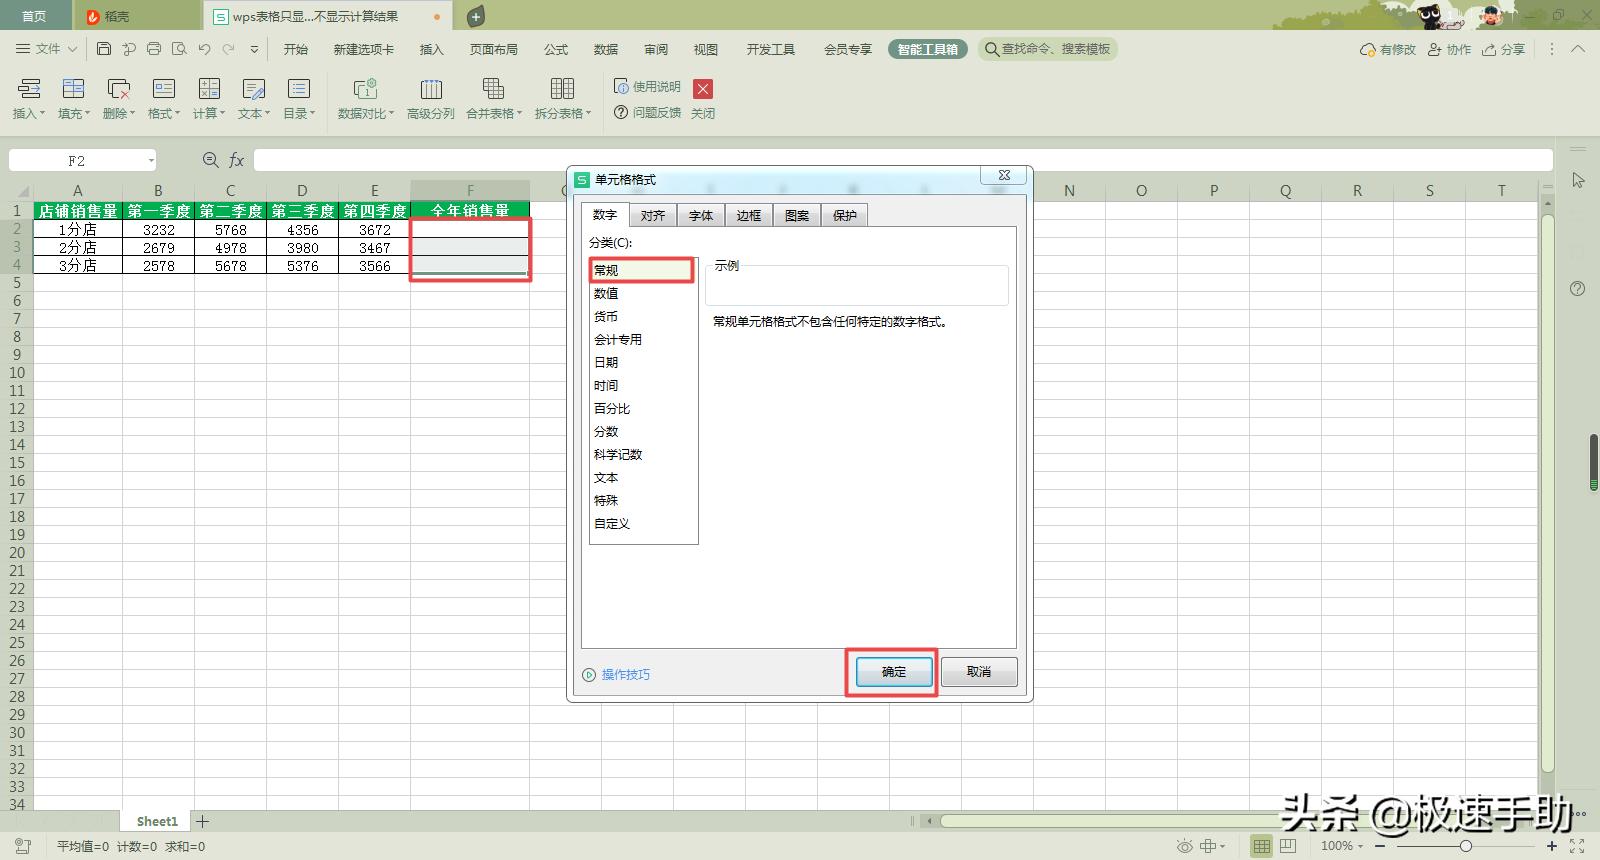Open the 数据 ribbon tab

click(606, 49)
